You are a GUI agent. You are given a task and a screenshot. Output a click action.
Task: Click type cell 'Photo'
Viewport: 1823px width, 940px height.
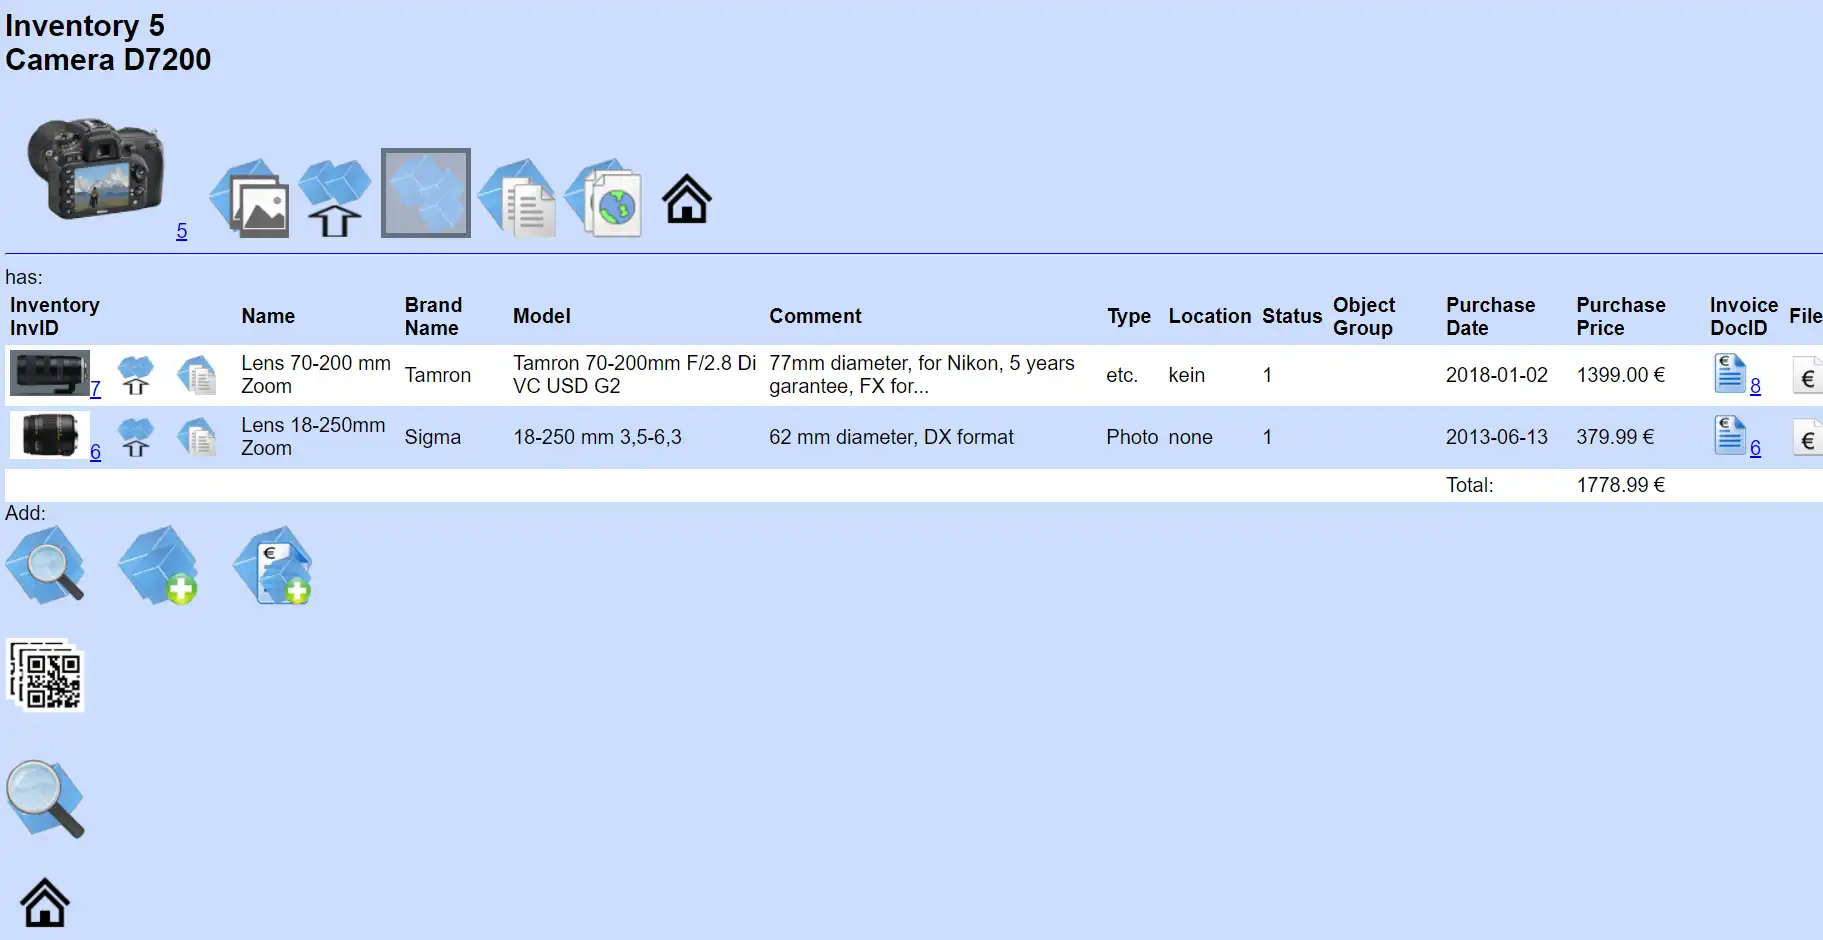coord(1132,437)
